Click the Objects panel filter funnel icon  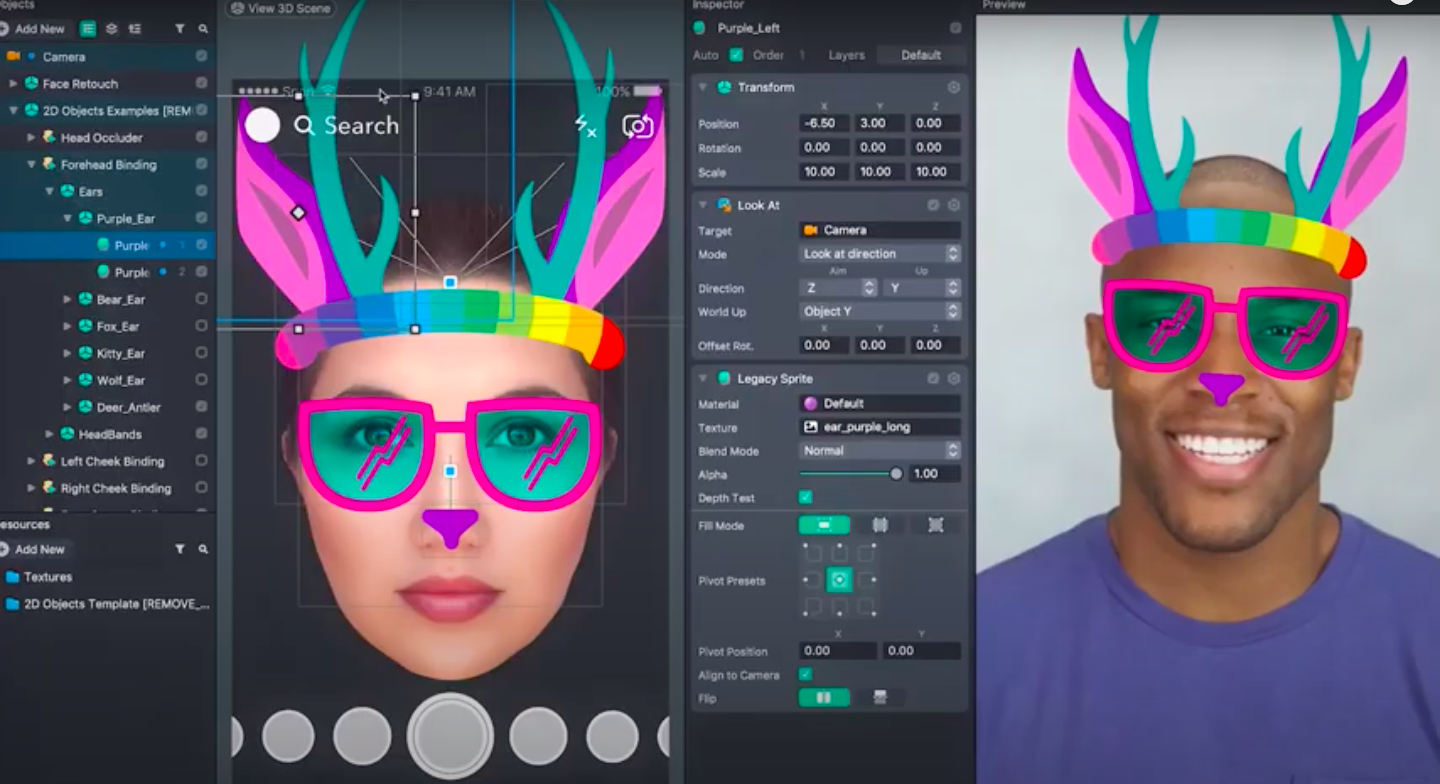[x=180, y=30]
